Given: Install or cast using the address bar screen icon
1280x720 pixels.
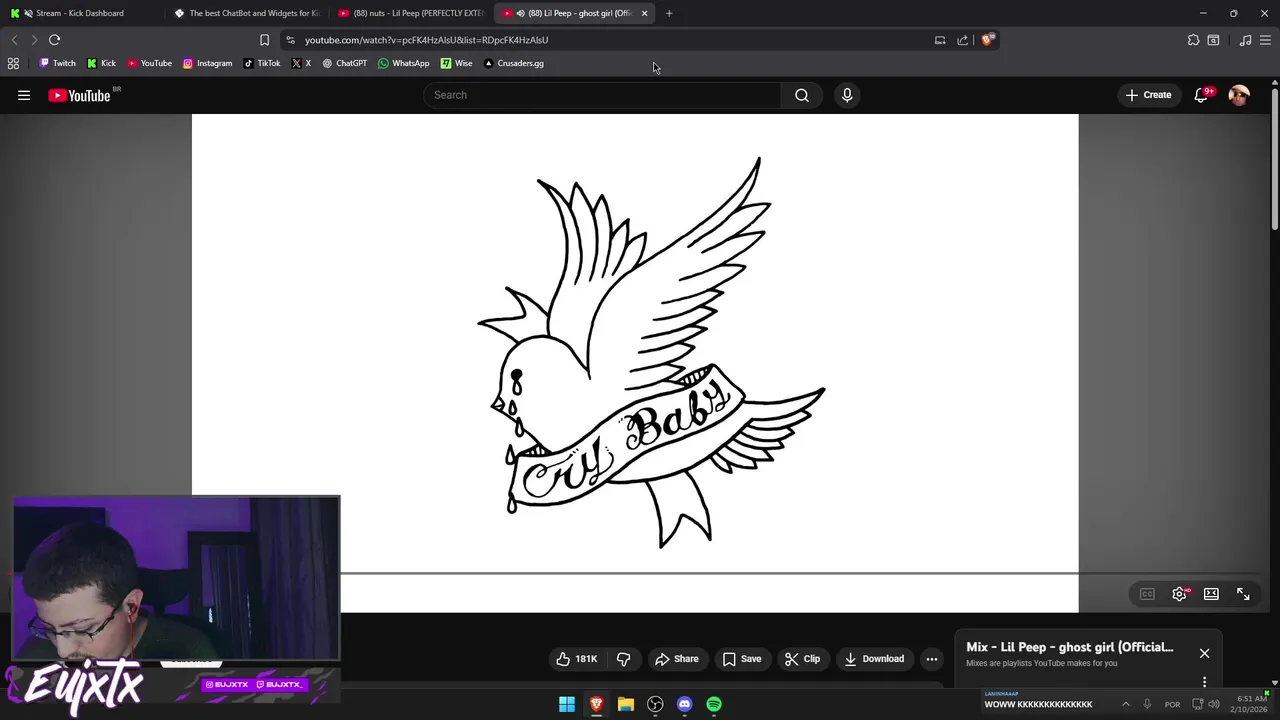Looking at the screenshot, I should pos(940,40).
